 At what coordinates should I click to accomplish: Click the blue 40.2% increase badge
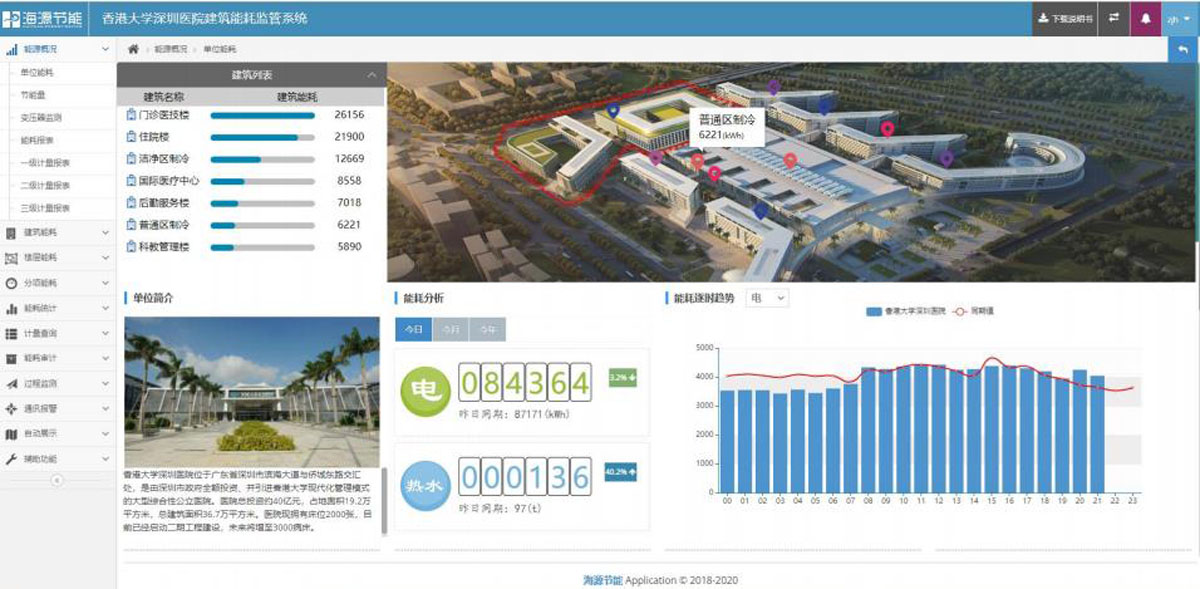[x=623, y=470]
